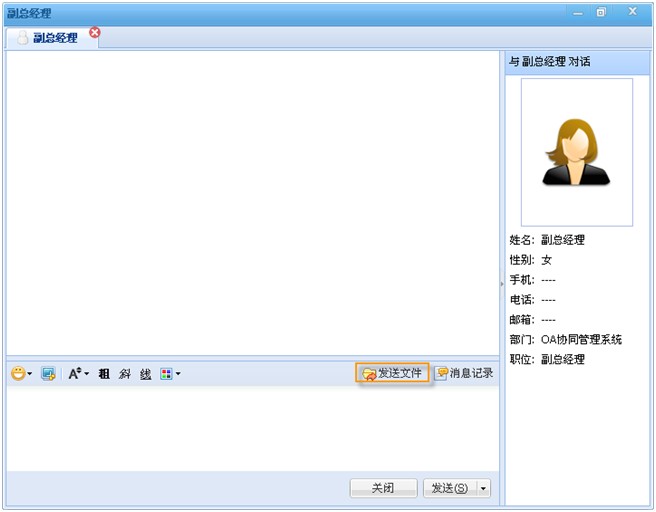
Task: Click in the chat history area
Action: point(253,203)
